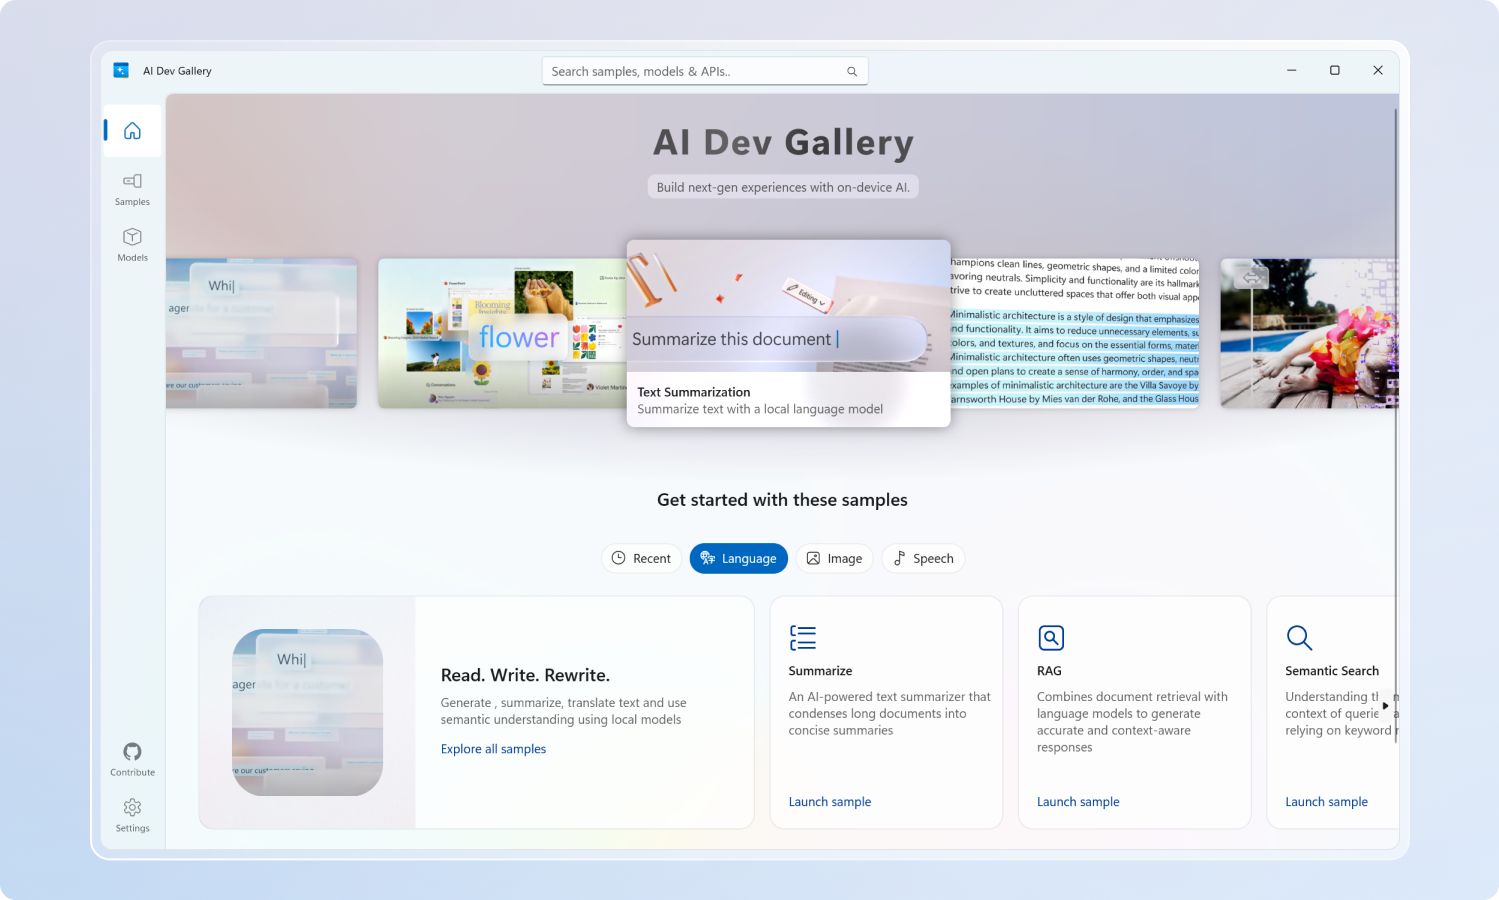1499x900 pixels.
Task: Select the Speech filter chip
Action: click(922, 558)
